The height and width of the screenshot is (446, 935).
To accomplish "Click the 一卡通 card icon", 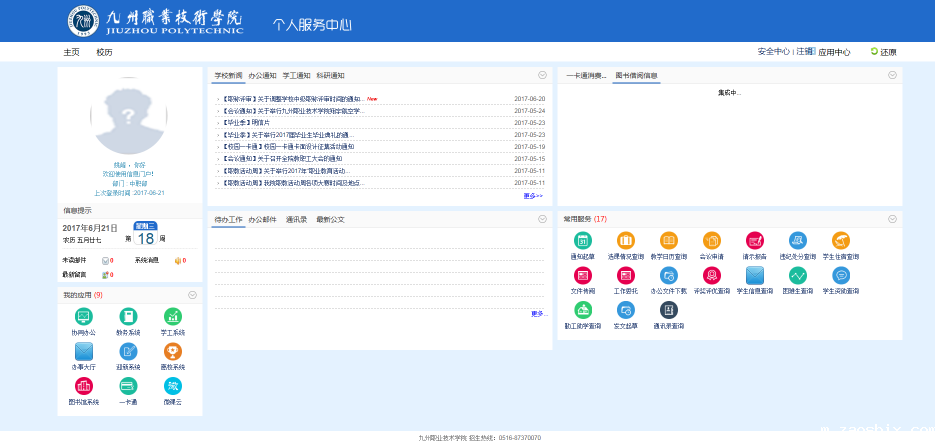I will (128, 386).
